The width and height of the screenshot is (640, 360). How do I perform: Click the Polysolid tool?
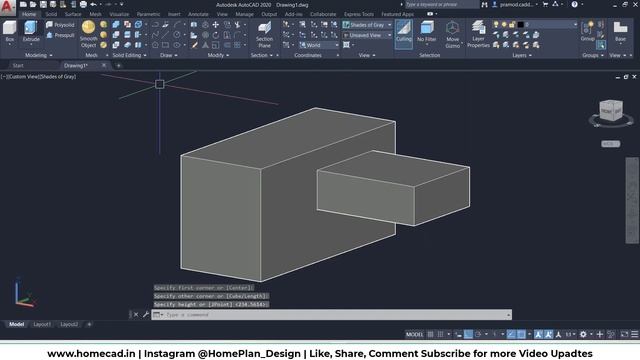tap(60, 25)
